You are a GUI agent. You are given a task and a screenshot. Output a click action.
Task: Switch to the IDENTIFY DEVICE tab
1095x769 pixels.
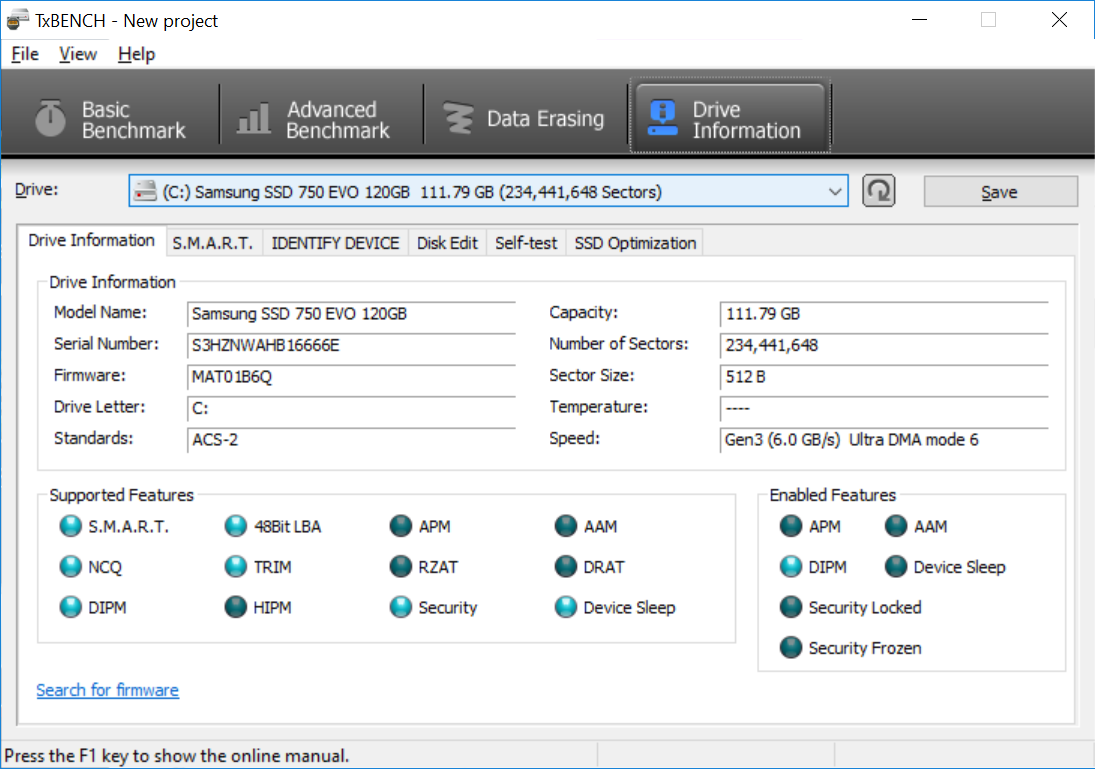335,243
